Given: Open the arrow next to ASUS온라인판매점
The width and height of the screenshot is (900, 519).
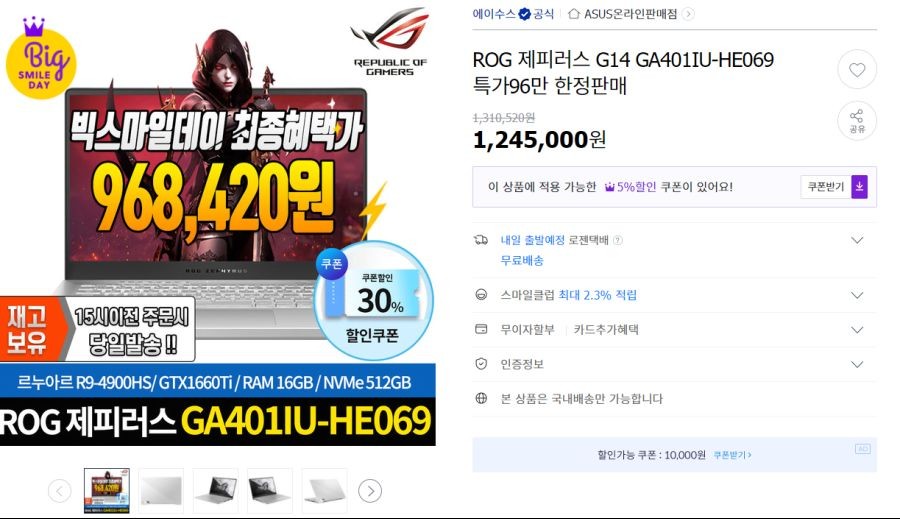Looking at the screenshot, I should coord(688,14).
